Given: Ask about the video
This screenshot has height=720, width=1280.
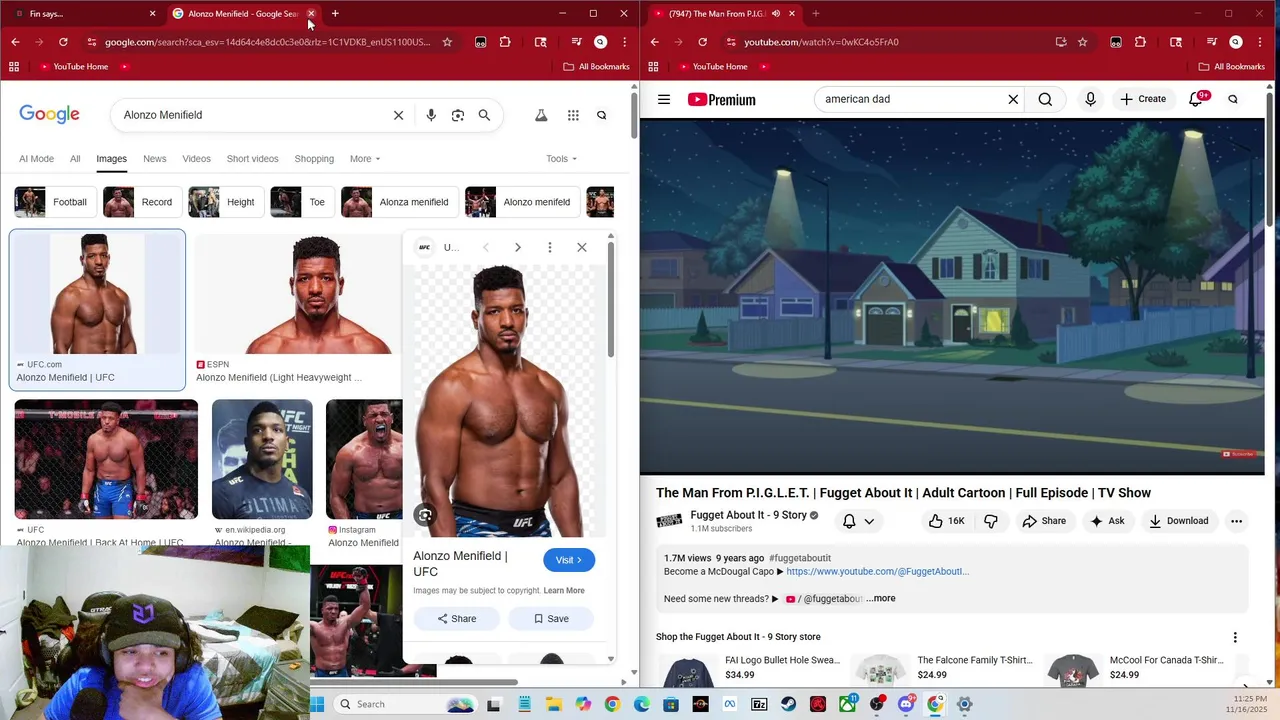Looking at the screenshot, I should 1107,521.
